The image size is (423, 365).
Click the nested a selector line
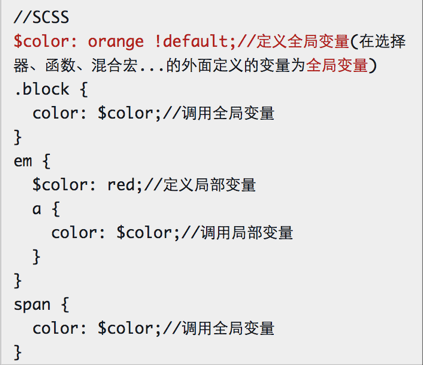(x=46, y=209)
